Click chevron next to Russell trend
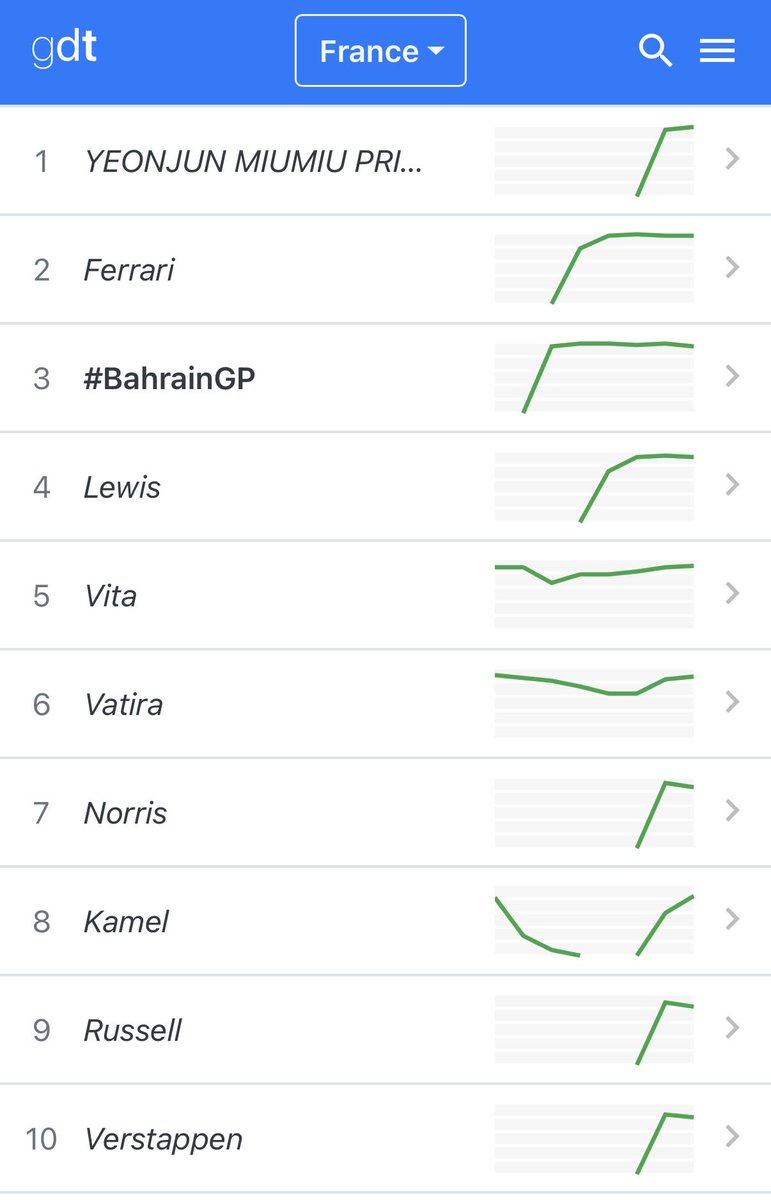Screen dimensions: 771x1200 tap(732, 1028)
